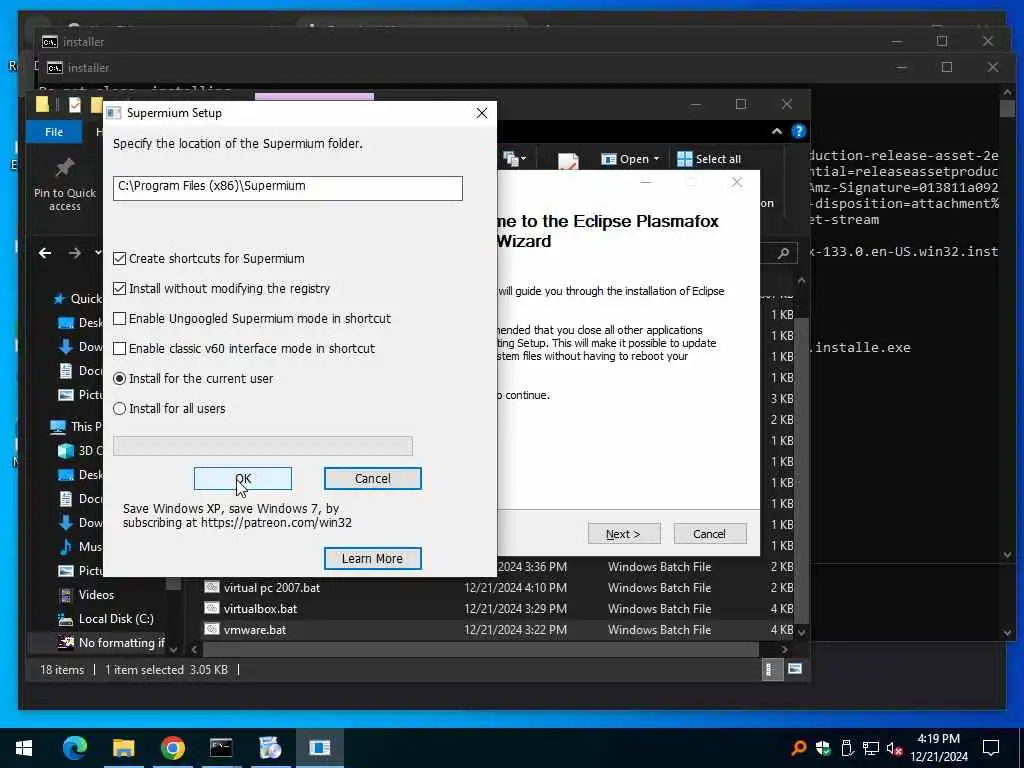Screen dimensions: 1024x768
Task: Open the Open button dropdown arrow
Action: pyautogui.click(x=656, y=159)
